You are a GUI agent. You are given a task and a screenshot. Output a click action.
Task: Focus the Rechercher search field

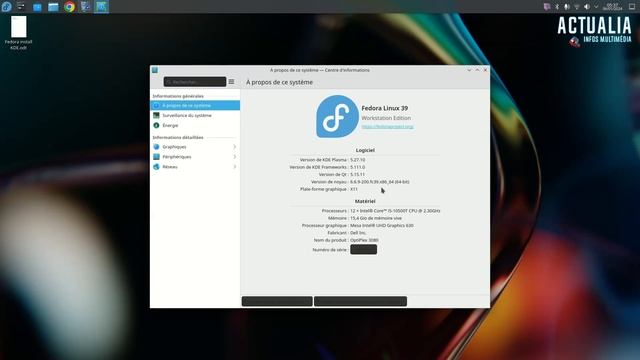tap(195, 82)
